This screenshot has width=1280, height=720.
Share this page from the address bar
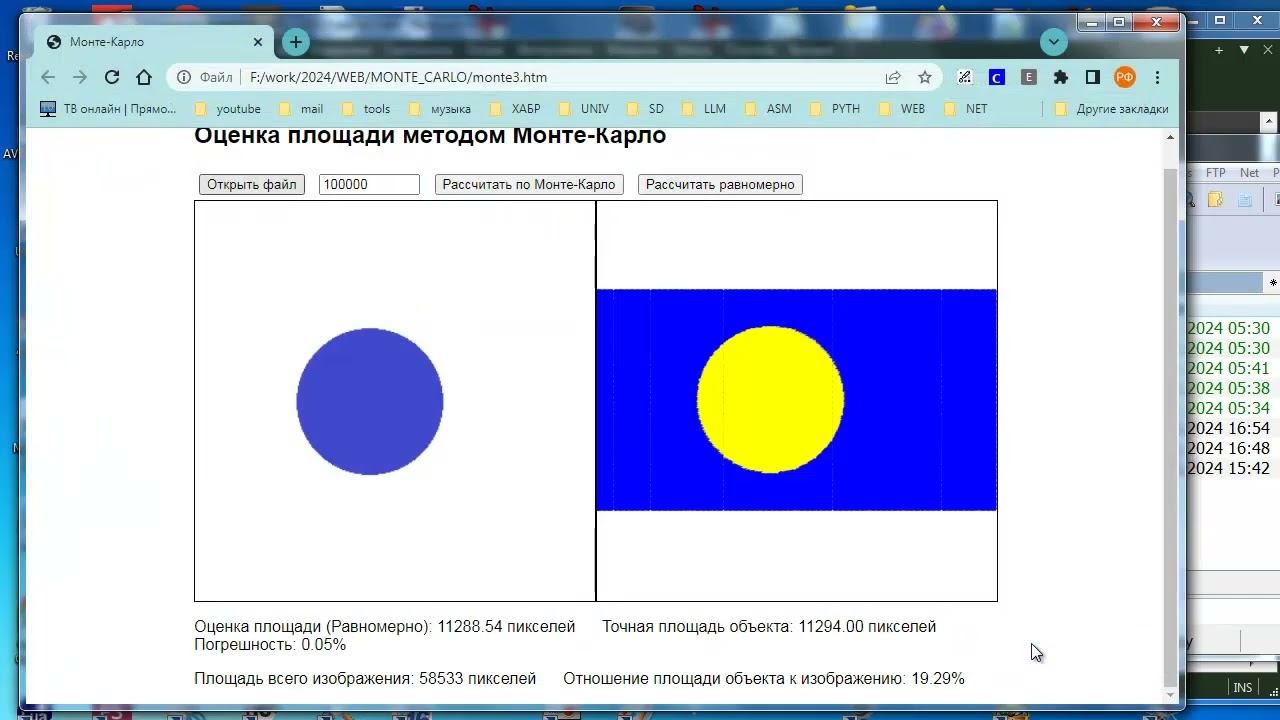[893, 77]
